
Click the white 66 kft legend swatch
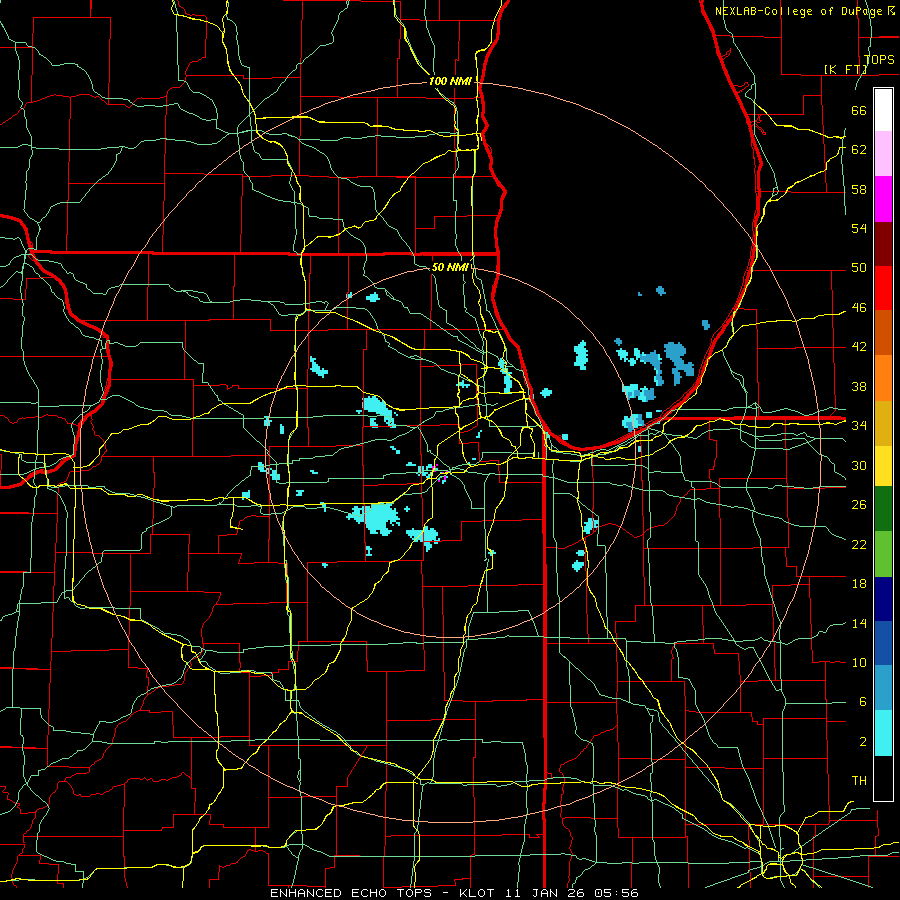coord(883,110)
